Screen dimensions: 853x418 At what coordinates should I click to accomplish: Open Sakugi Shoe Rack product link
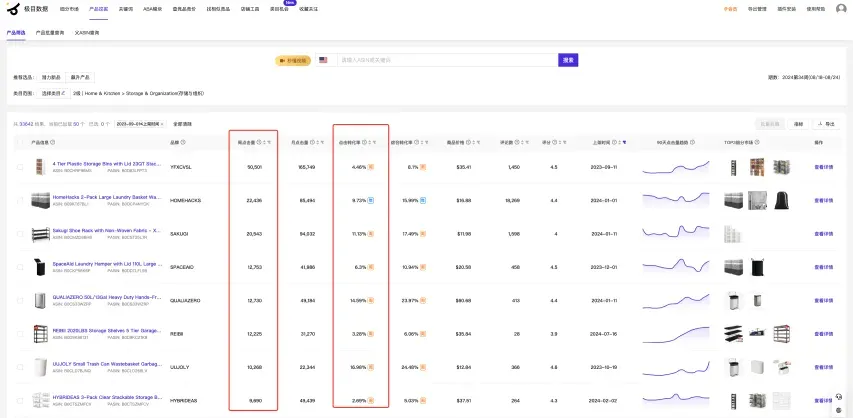(x=108, y=230)
